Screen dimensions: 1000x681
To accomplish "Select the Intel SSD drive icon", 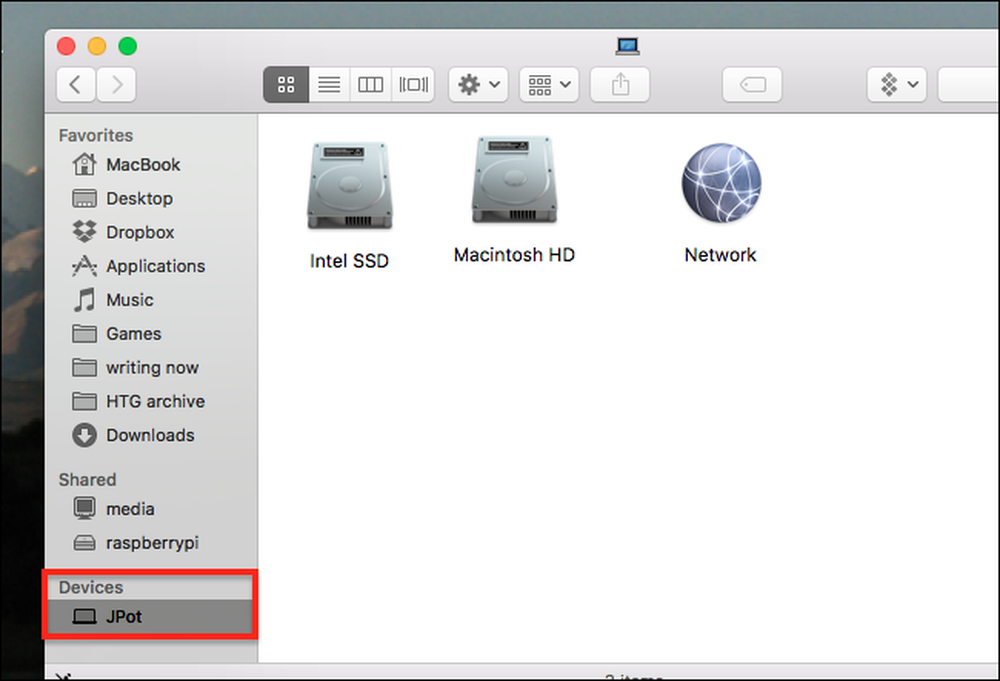I will pos(349,186).
